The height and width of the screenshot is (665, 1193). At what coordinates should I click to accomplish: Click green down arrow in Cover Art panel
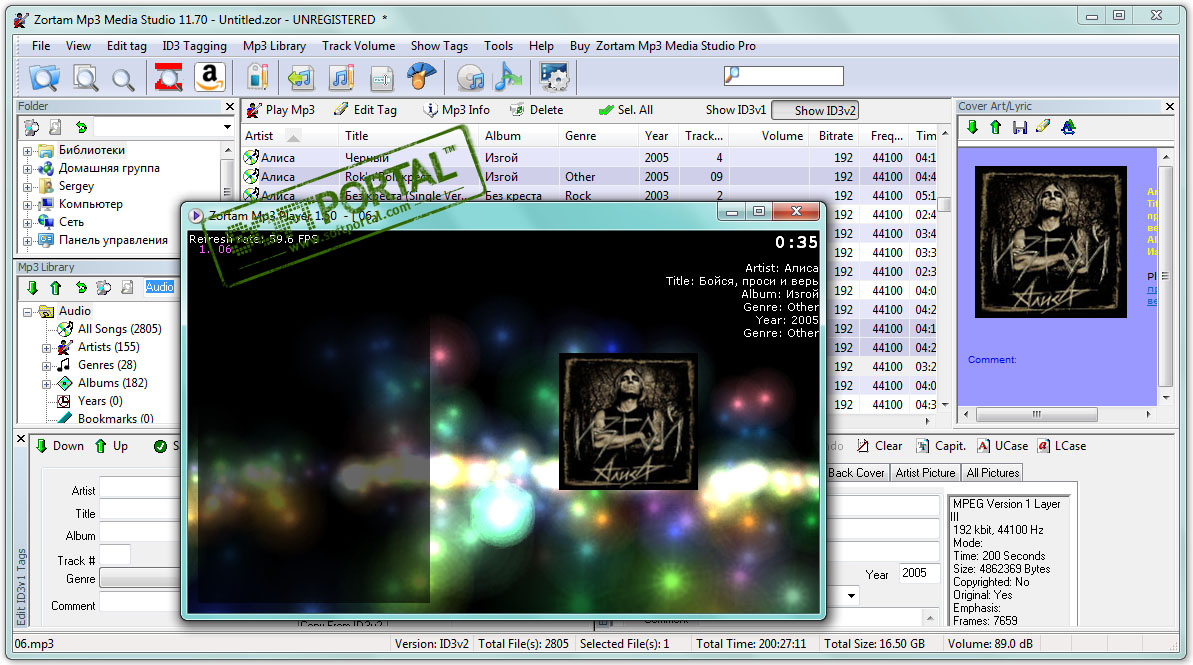click(972, 127)
